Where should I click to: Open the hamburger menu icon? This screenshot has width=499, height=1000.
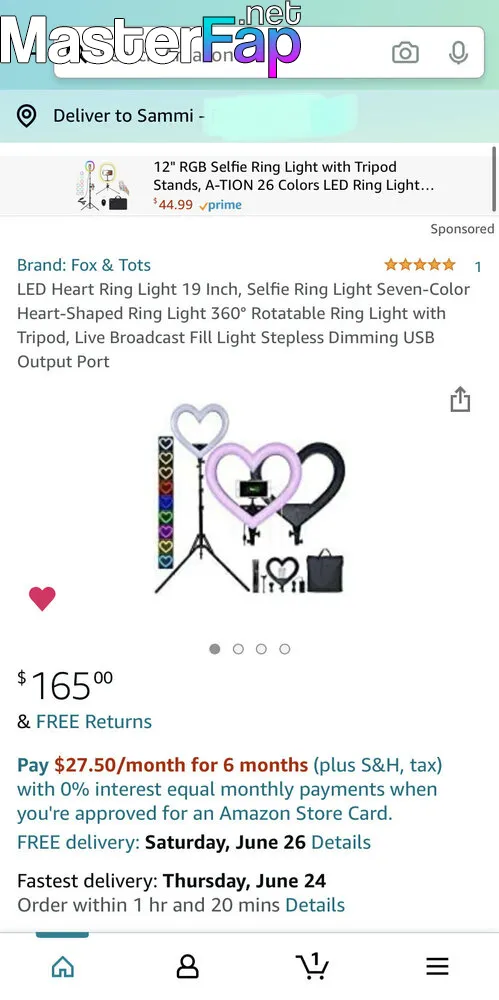coord(437,967)
